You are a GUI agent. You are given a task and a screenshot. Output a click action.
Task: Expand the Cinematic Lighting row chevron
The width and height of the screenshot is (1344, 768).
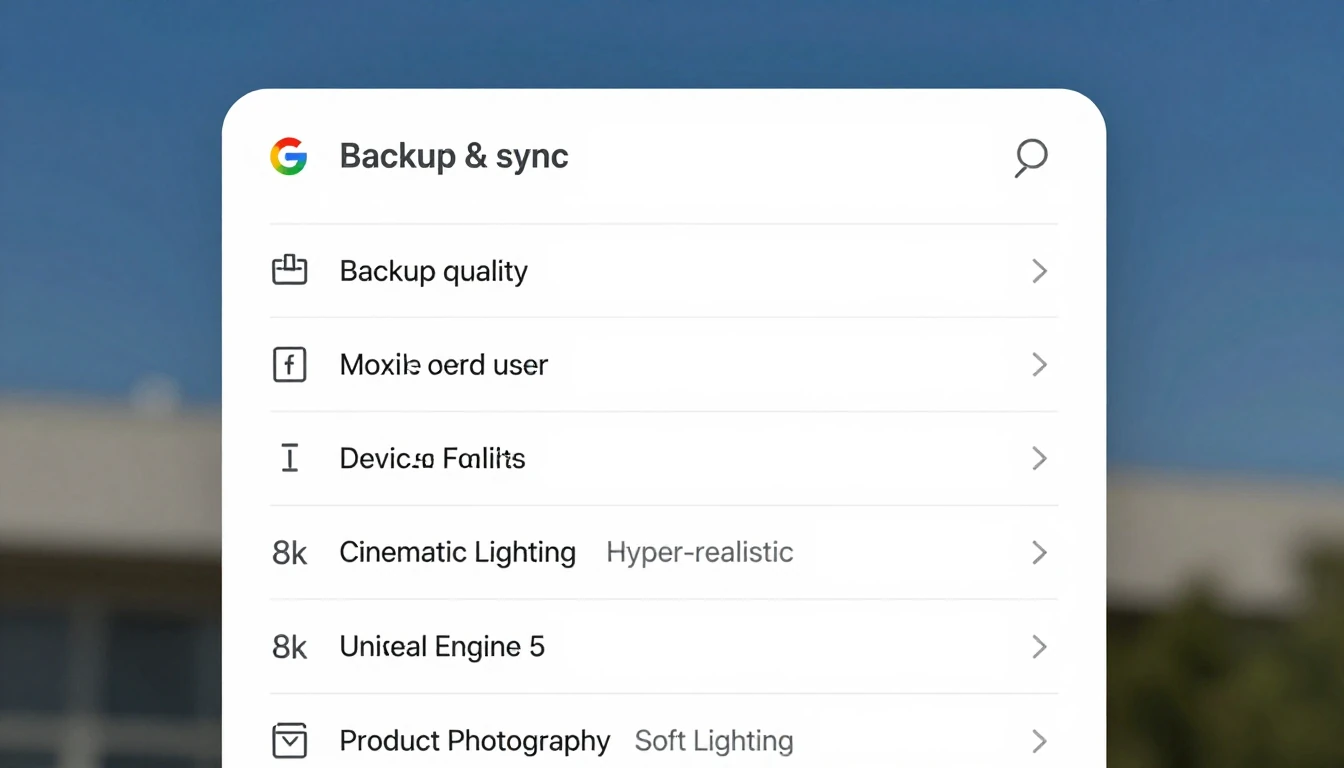coord(1039,553)
